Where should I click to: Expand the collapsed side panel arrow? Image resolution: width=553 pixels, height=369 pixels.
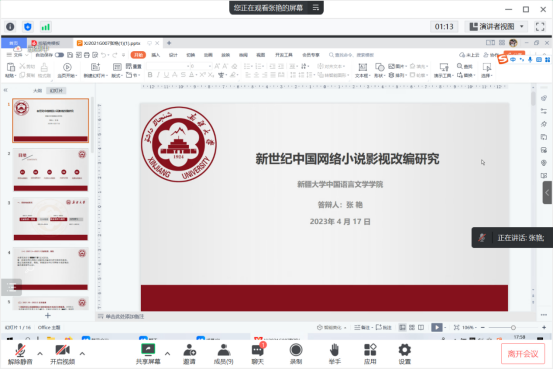pos(547,193)
